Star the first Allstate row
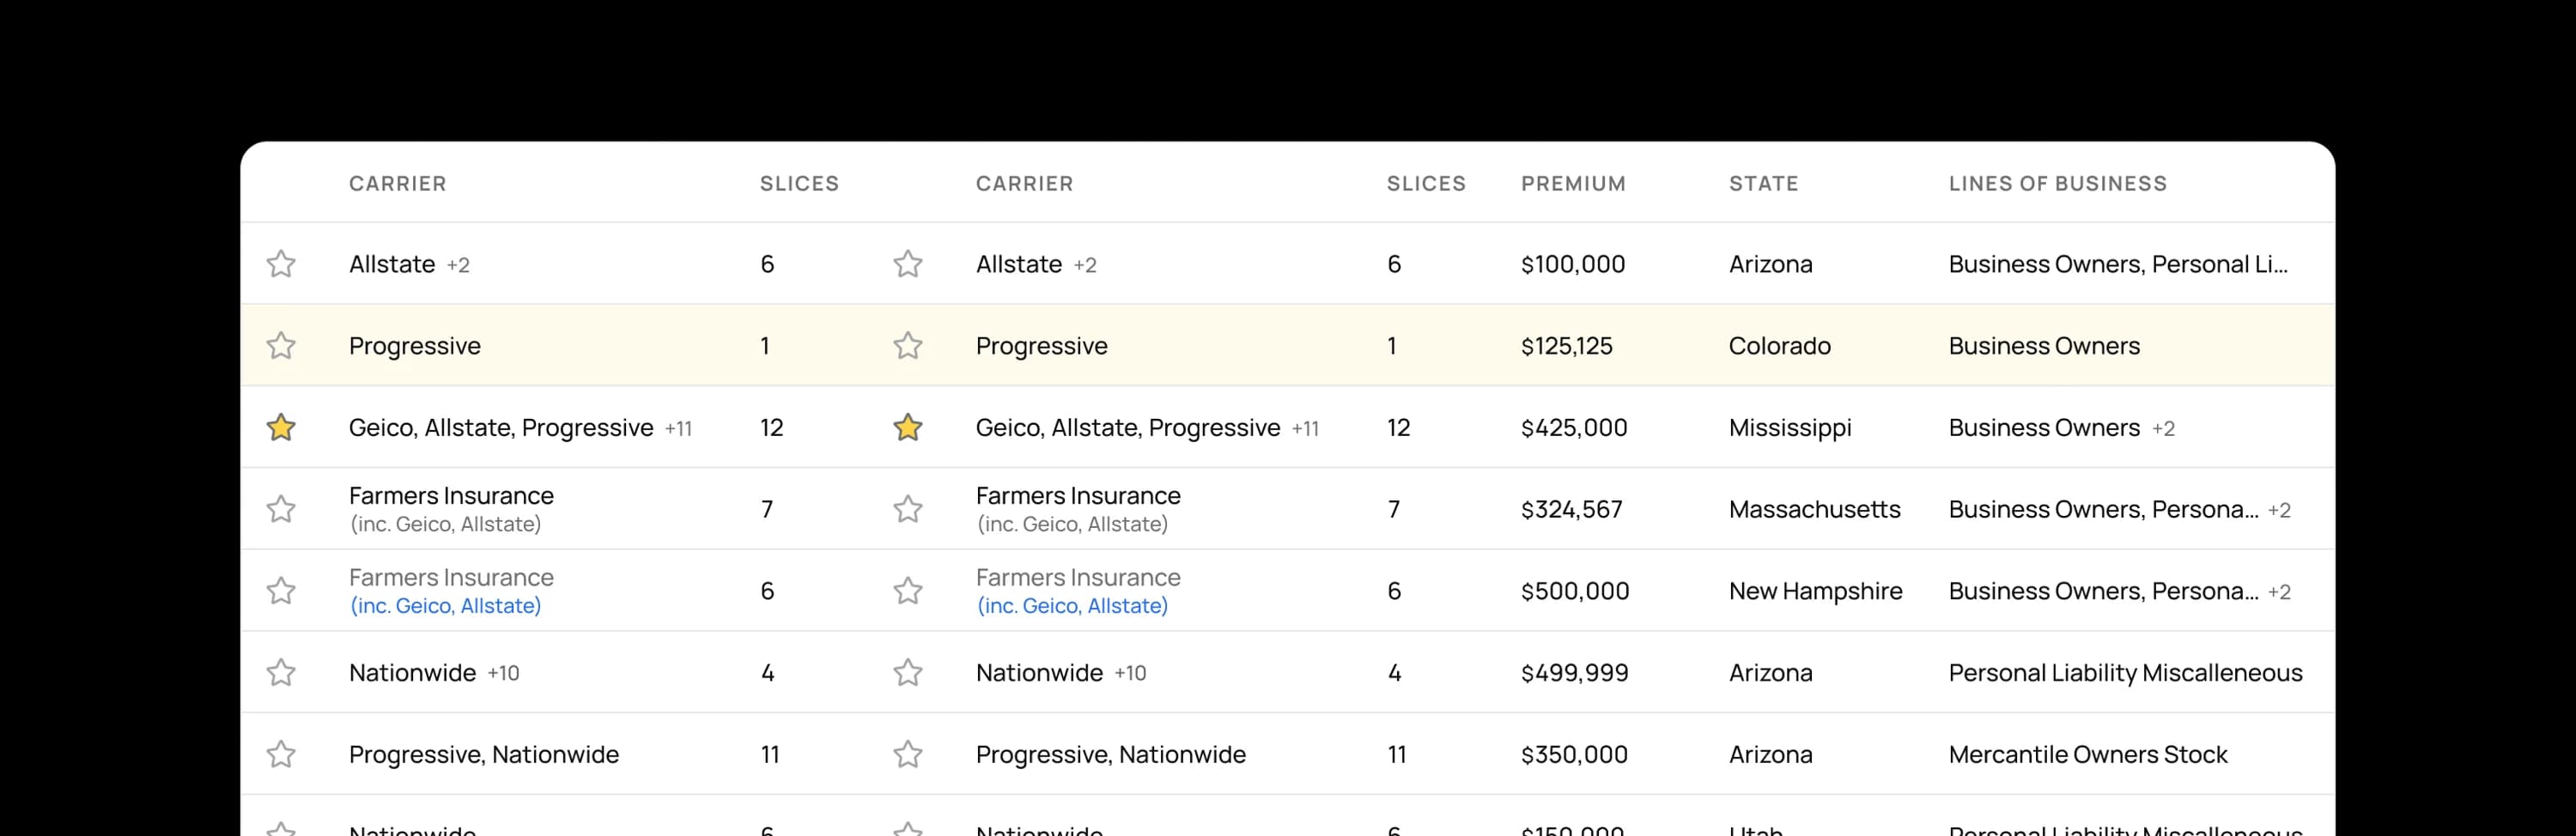The image size is (2576, 836). (x=281, y=264)
